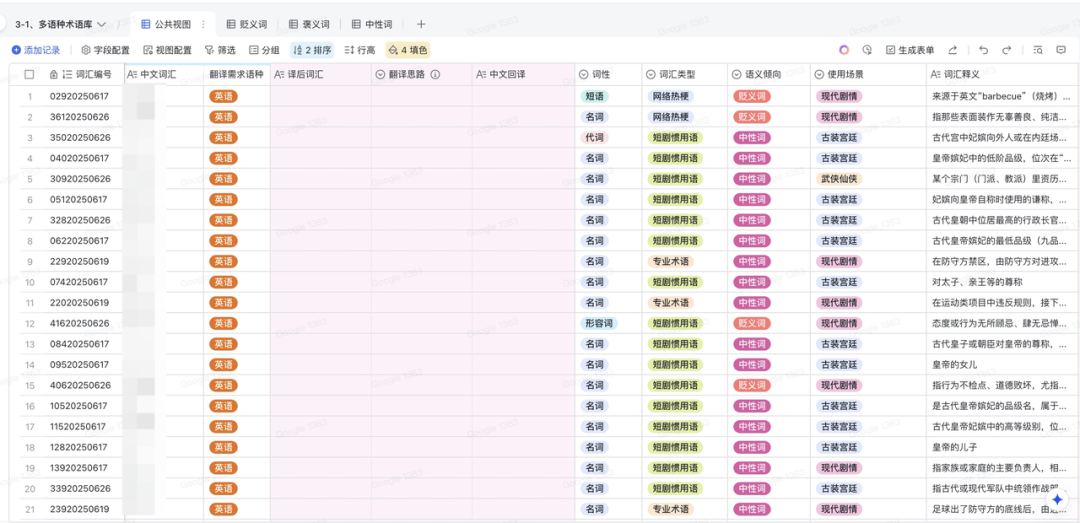Tick the select-all checkbox in header
Viewport: 1080px width, 523px height.
pyautogui.click(x=29, y=74)
